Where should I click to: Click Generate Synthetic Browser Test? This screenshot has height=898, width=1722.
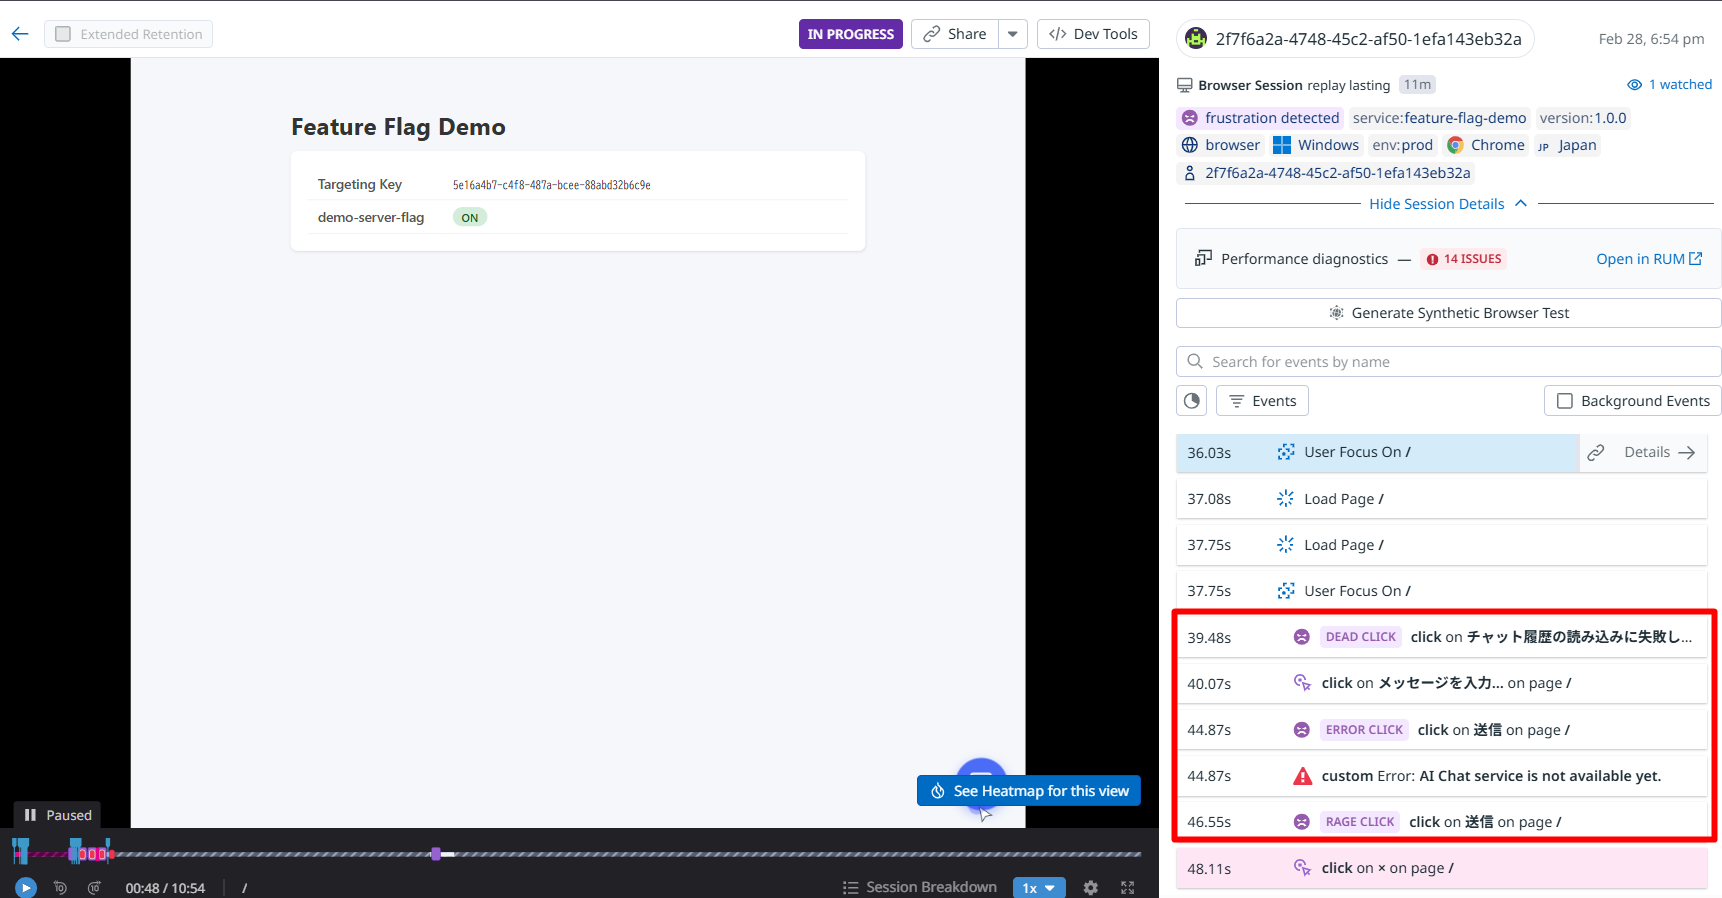[x=1448, y=313]
